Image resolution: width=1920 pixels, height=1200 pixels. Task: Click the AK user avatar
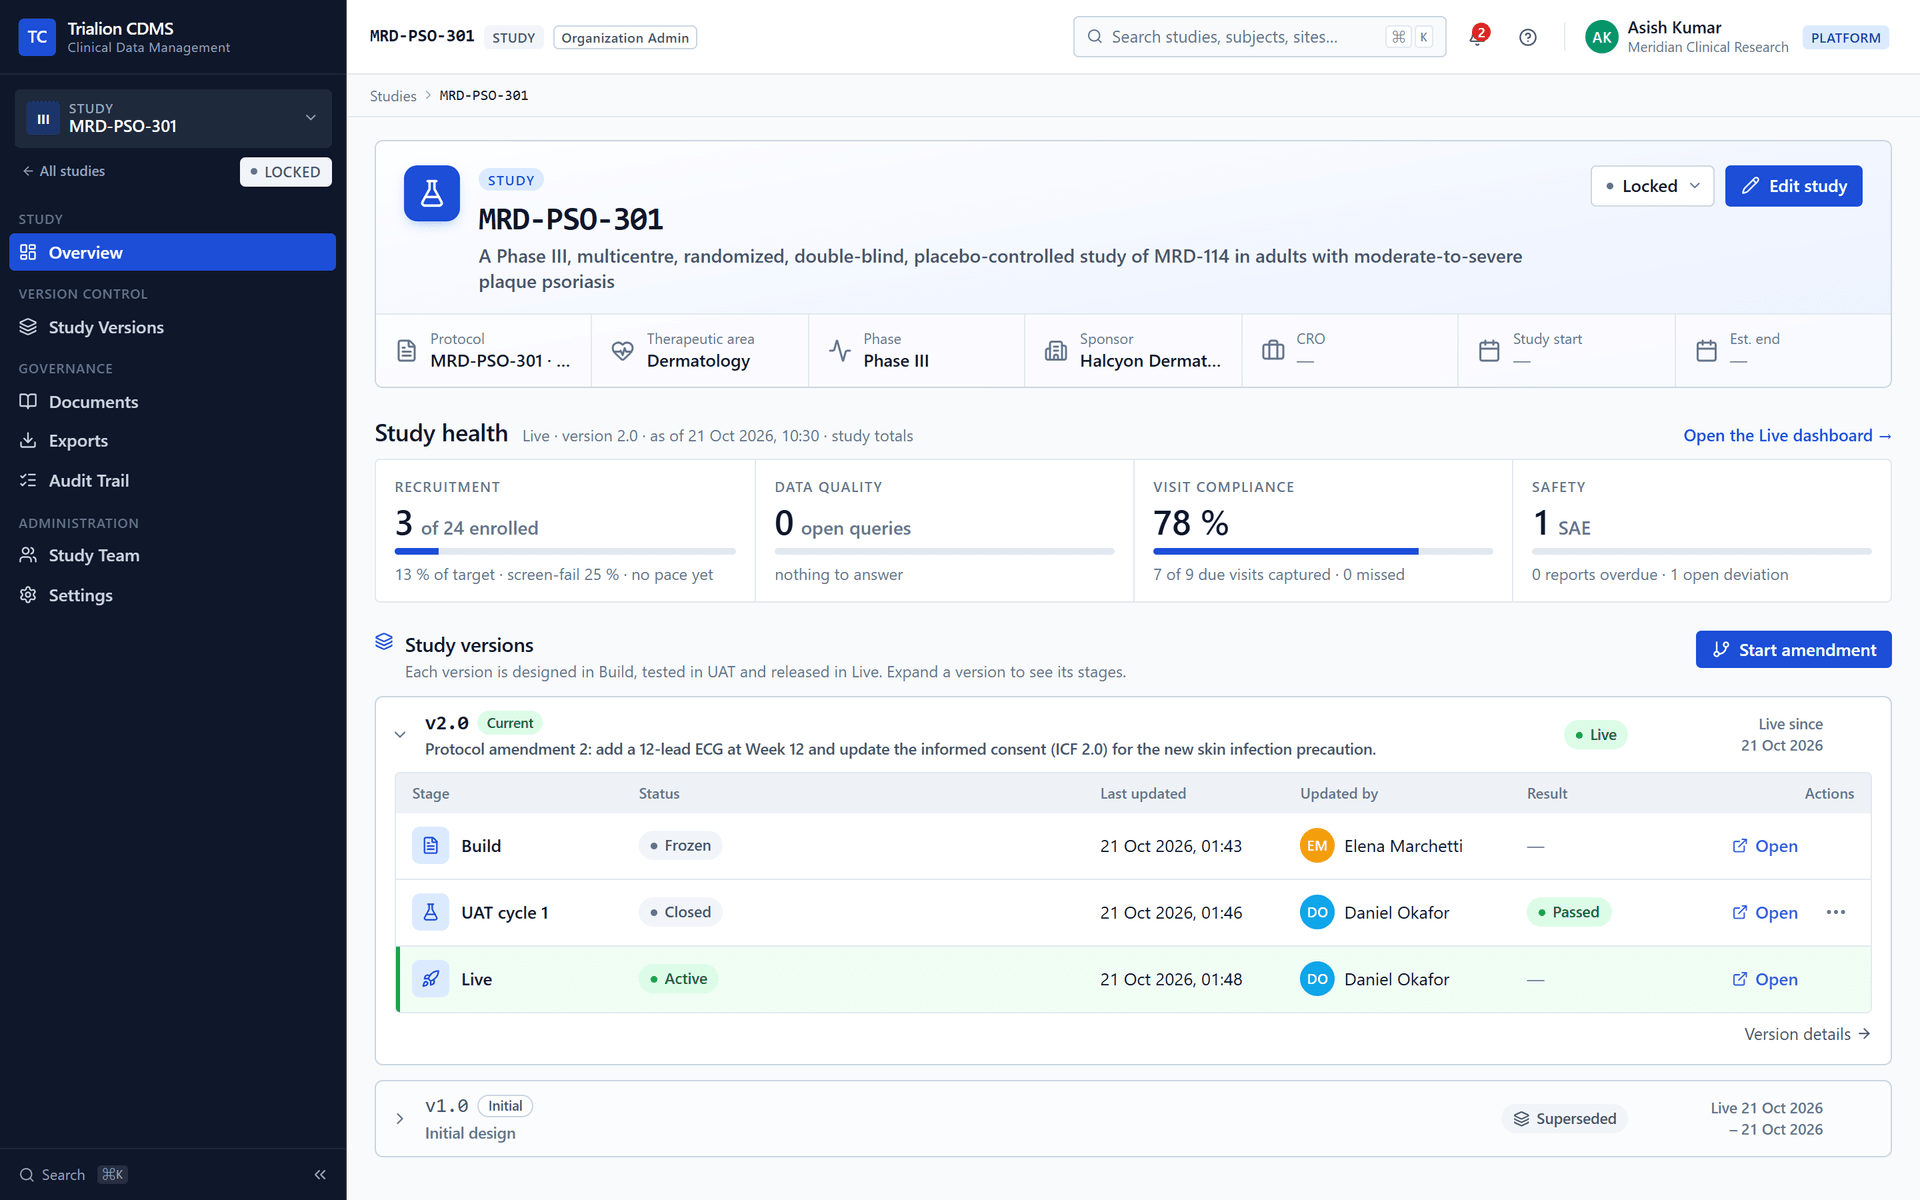[x=1601, y=37]
